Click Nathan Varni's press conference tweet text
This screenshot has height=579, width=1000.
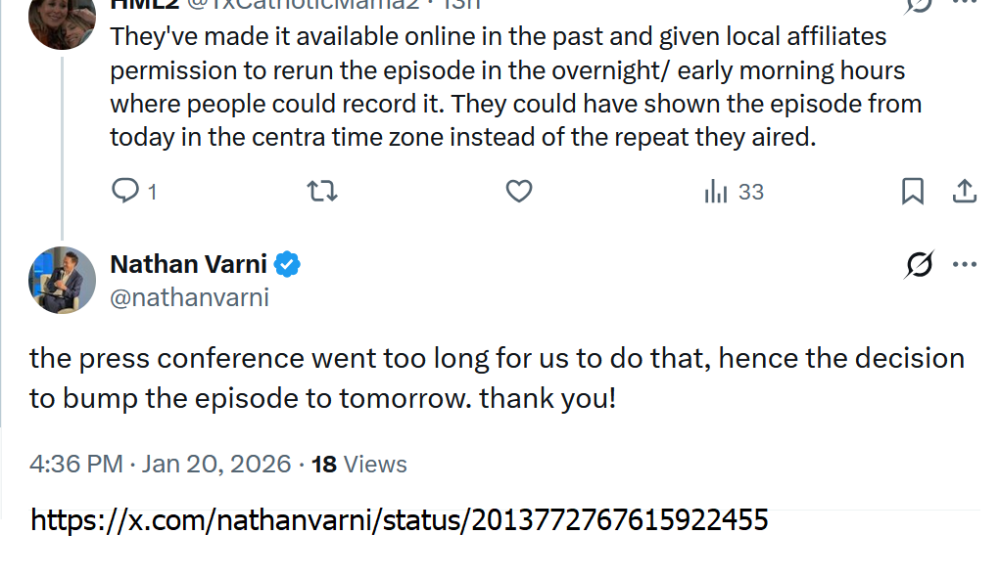tap(496, 378)
